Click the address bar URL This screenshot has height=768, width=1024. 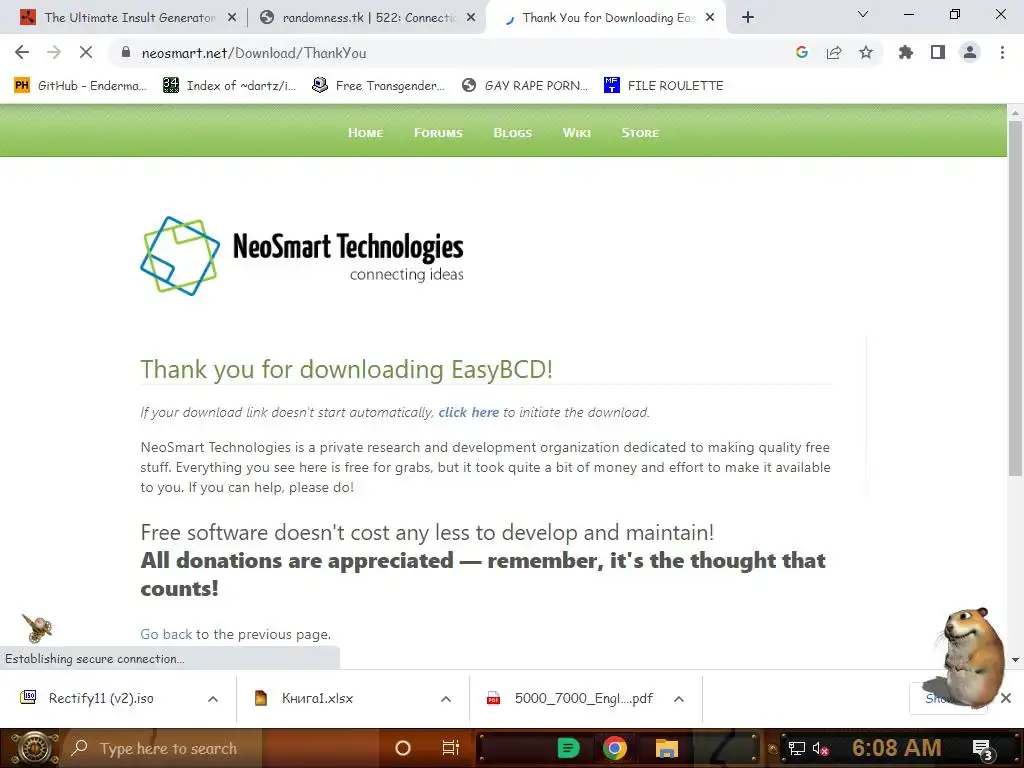[254, 53]
